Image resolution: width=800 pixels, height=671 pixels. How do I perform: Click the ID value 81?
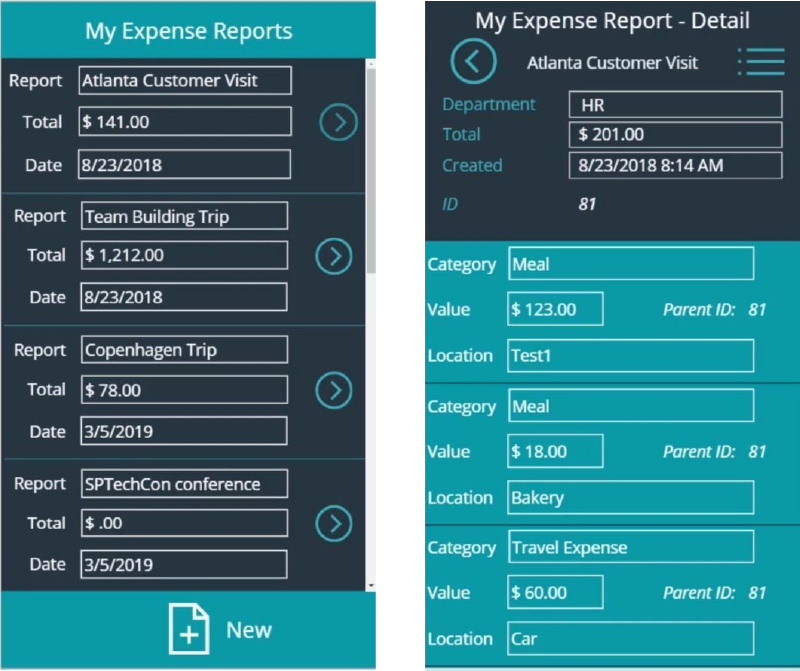coord(587,204)
